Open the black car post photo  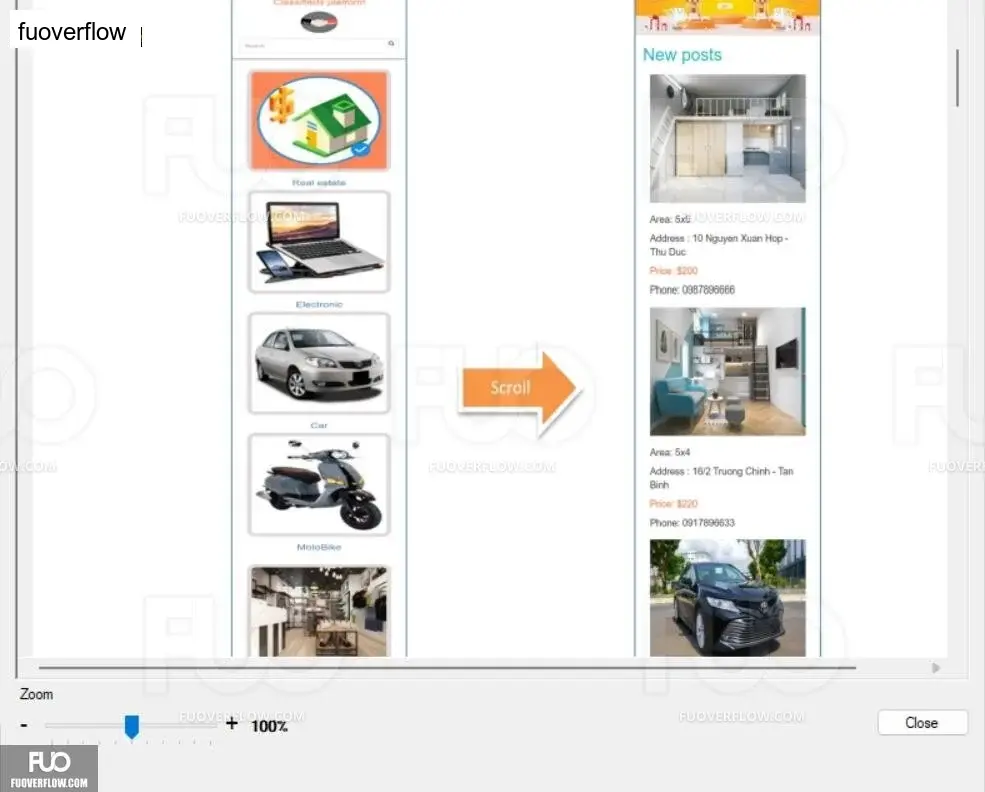pos(727,598)
